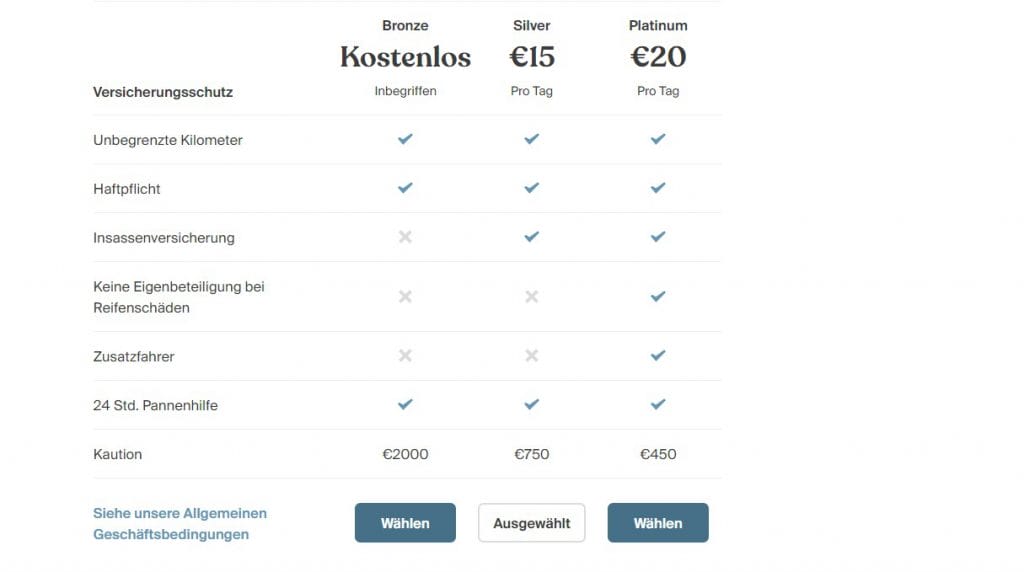Screen dimensions: 1024x572
Task: Click Silver checkmark for 24 Std. Pannenhilfe
Action: click(x=532, y=404)
